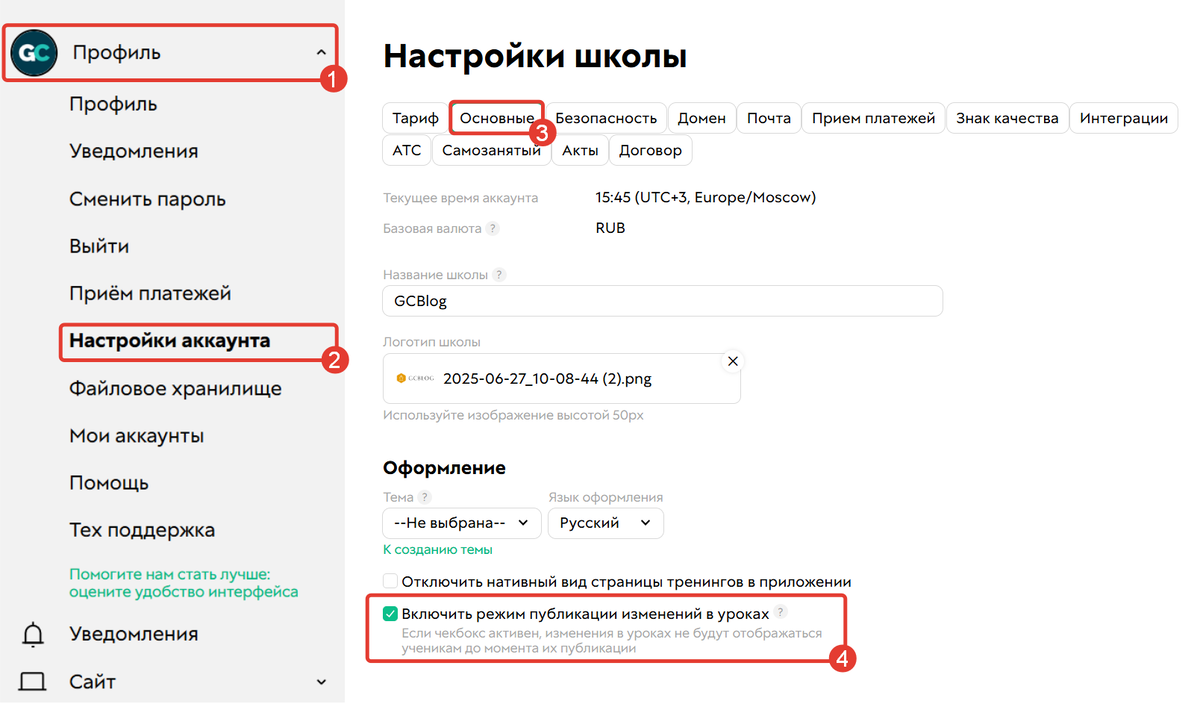Viewport: 1200px width, 704px height.
Task: Enable отключить нативный вид страницы тренингов
Action: click(390, 579)
